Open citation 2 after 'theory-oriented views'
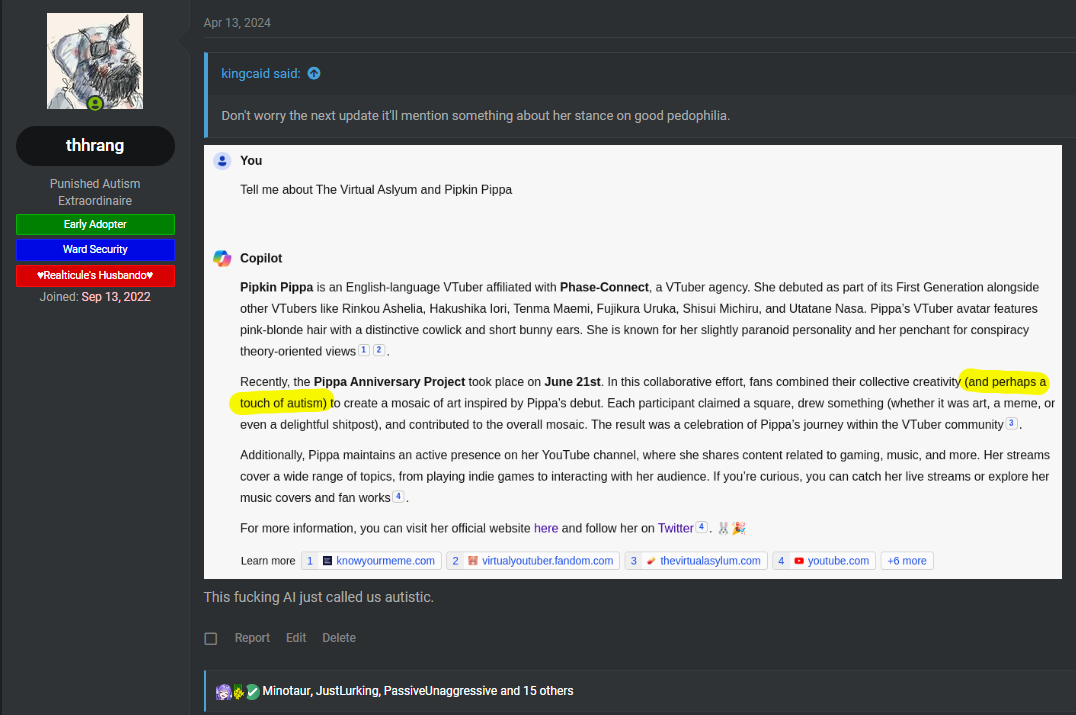 point(379,350)
